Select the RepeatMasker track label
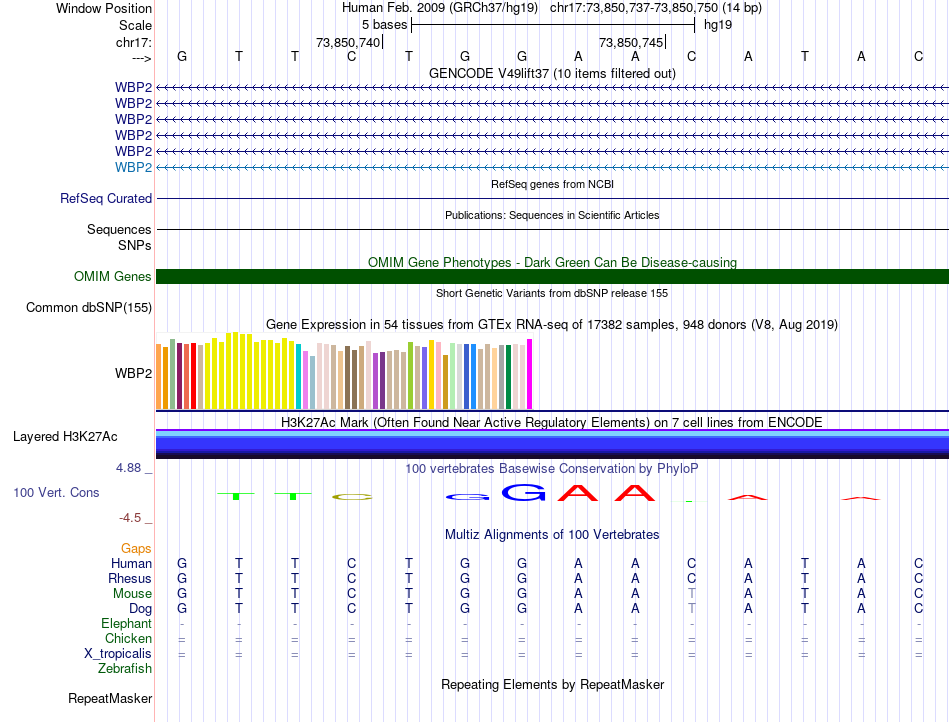The image size is (950, 722). (x=110, y=698)
